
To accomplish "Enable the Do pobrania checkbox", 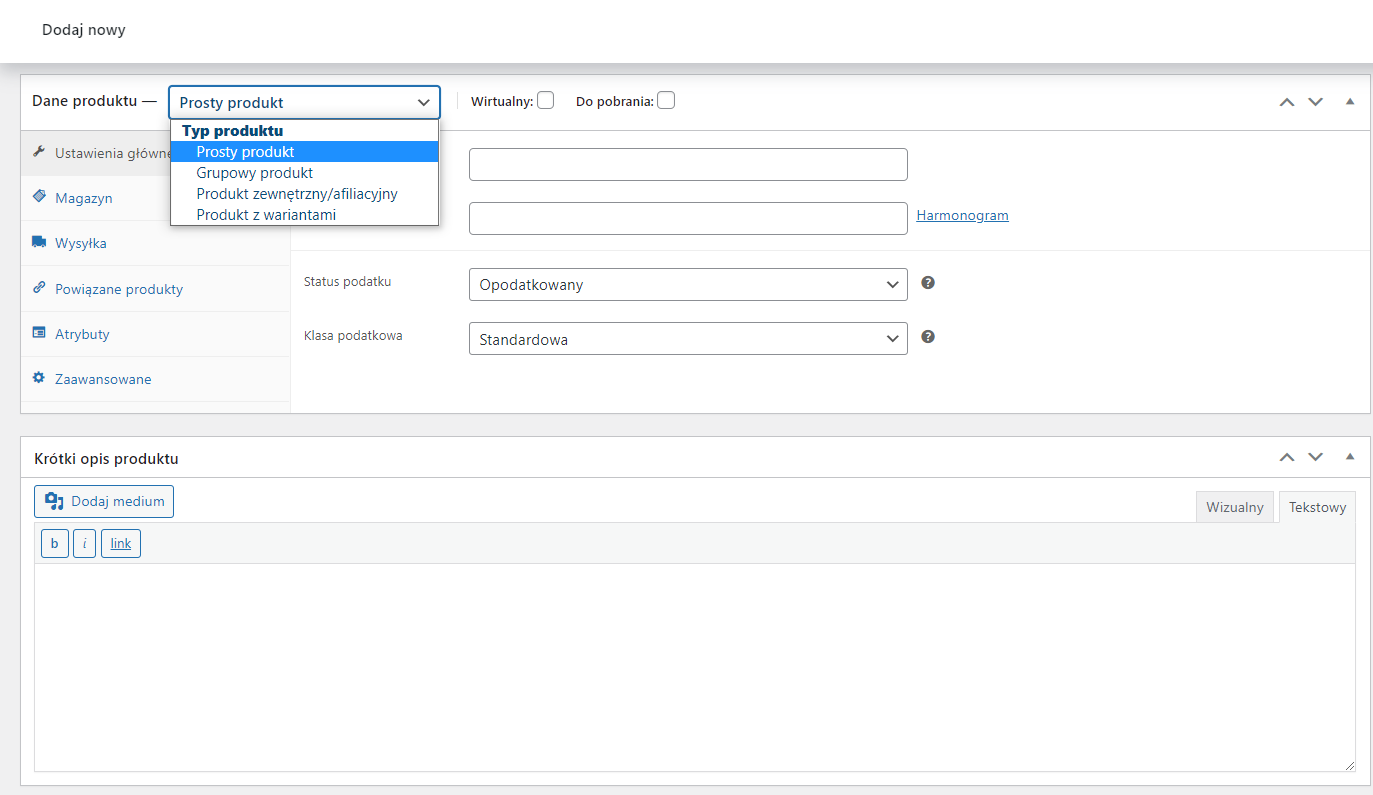I will coord(666,100).
